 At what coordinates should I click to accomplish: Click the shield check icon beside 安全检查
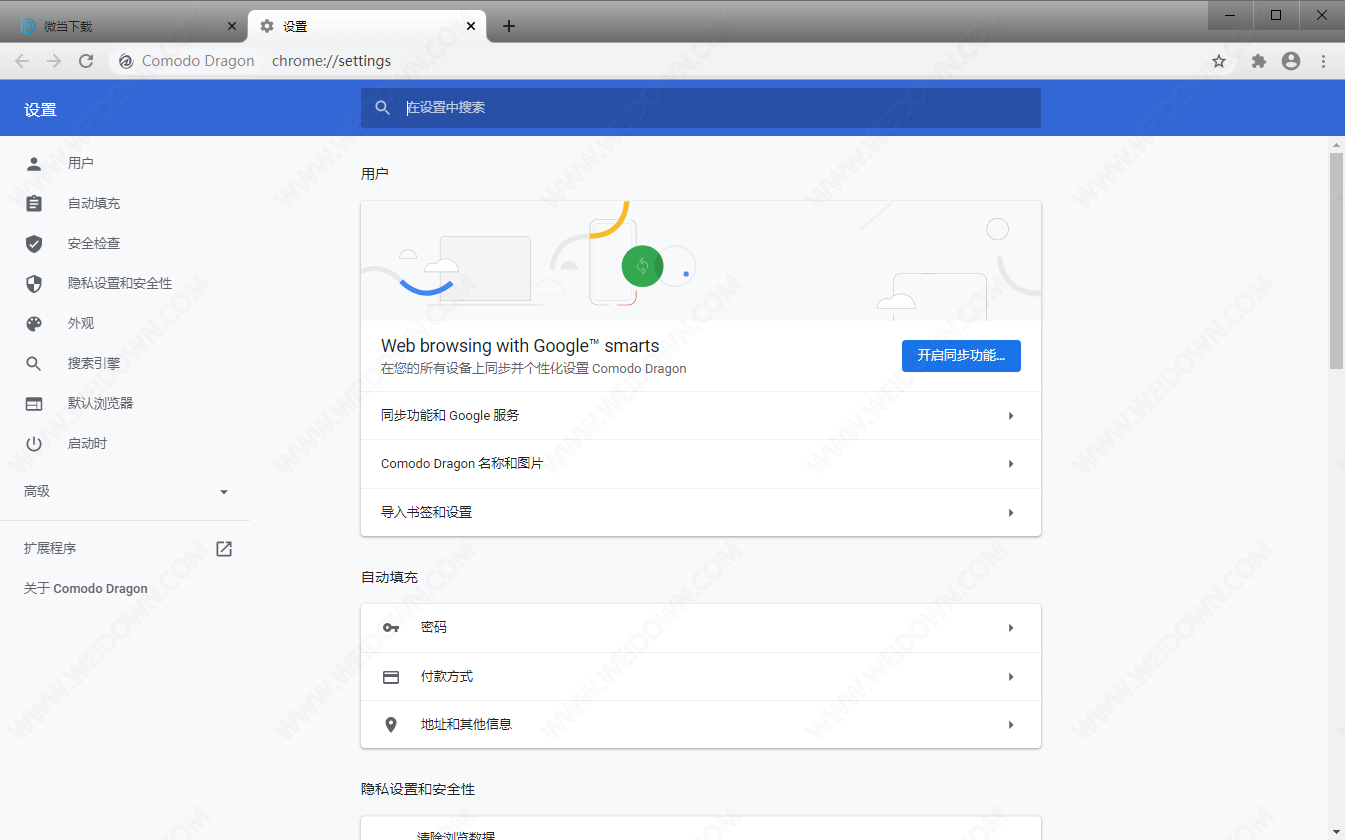pos(34,243)
